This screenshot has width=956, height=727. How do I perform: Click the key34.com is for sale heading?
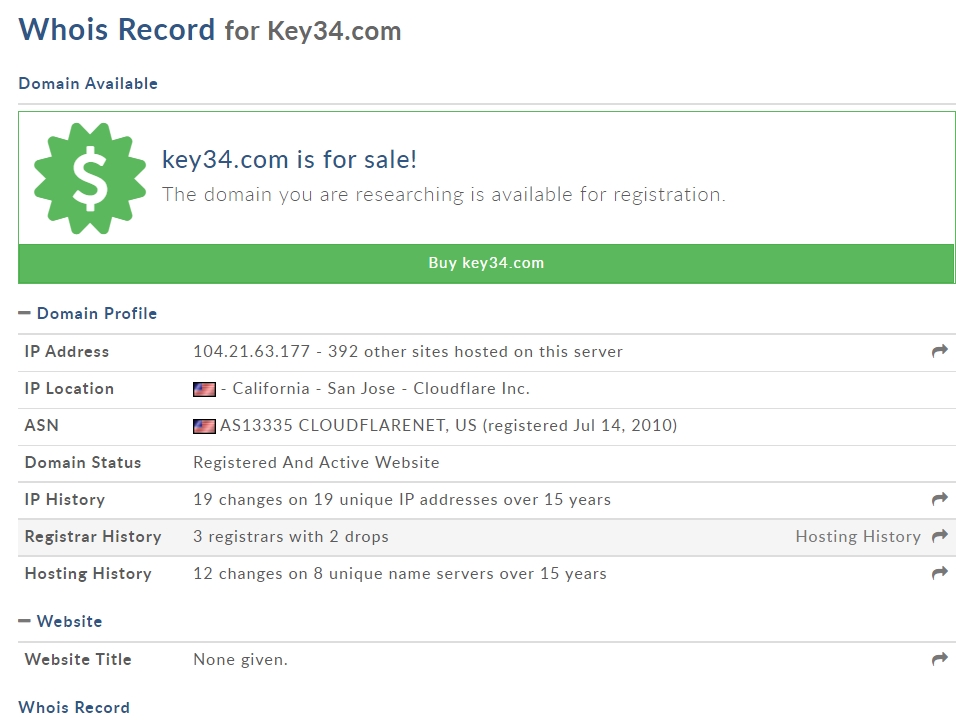[x=289, y=159]
